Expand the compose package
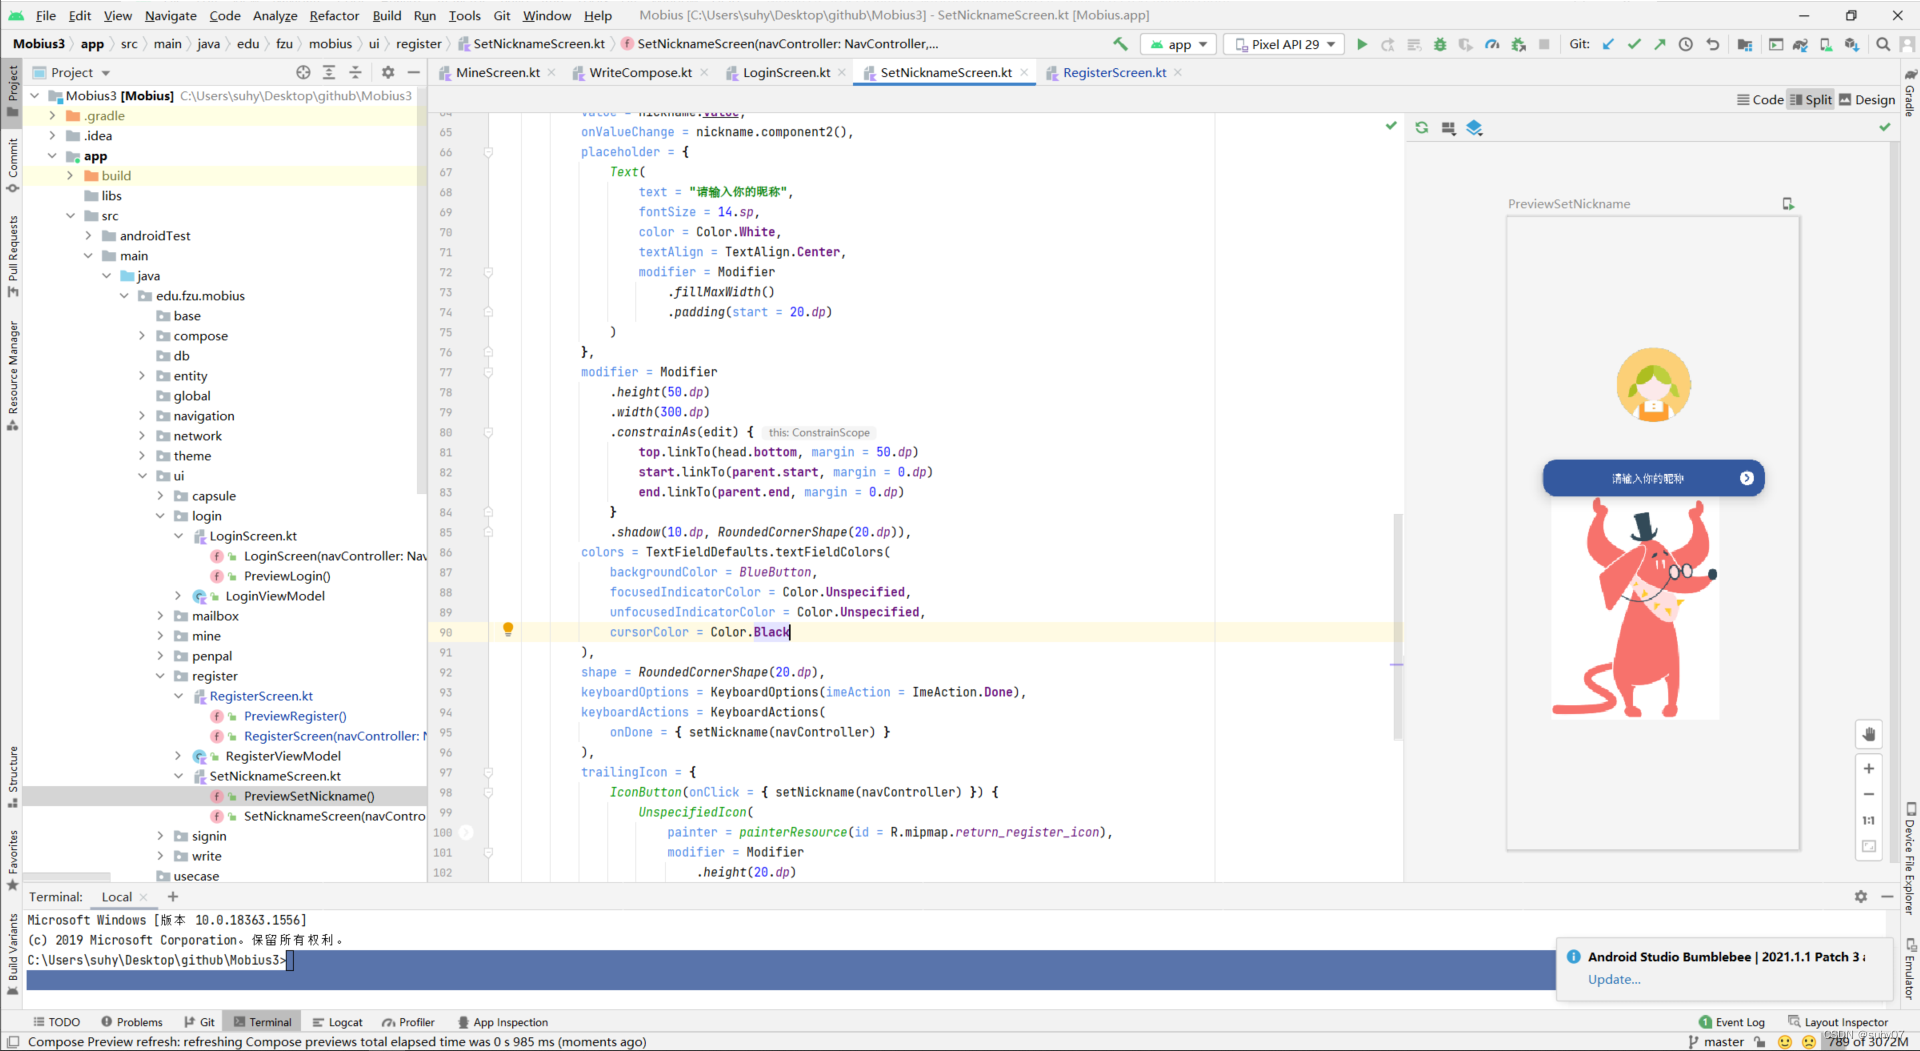 (x=142, y=336)
